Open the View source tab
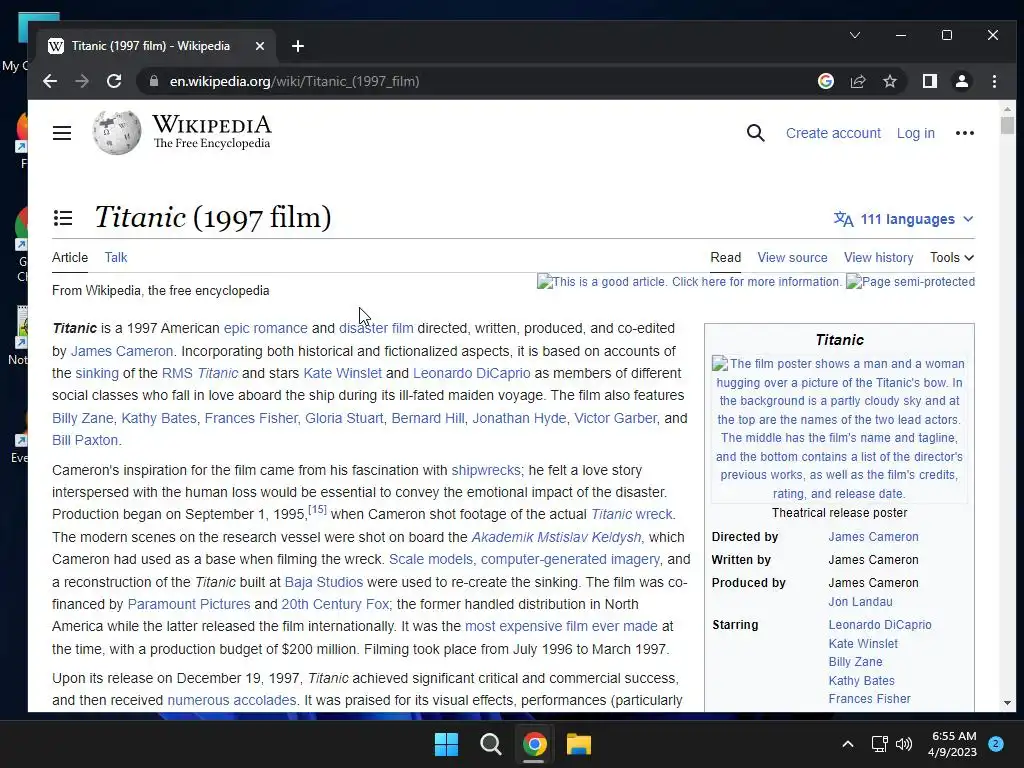The height and width of the screenshot is (768, 1024). pos(792,257)
